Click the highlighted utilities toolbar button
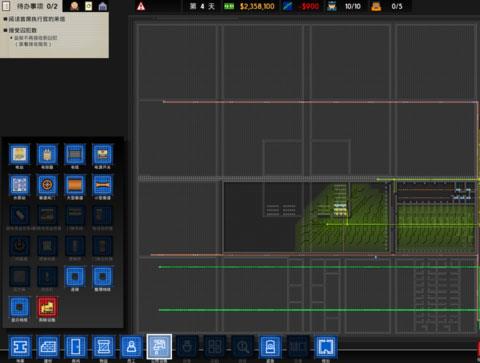 [159, 347]
